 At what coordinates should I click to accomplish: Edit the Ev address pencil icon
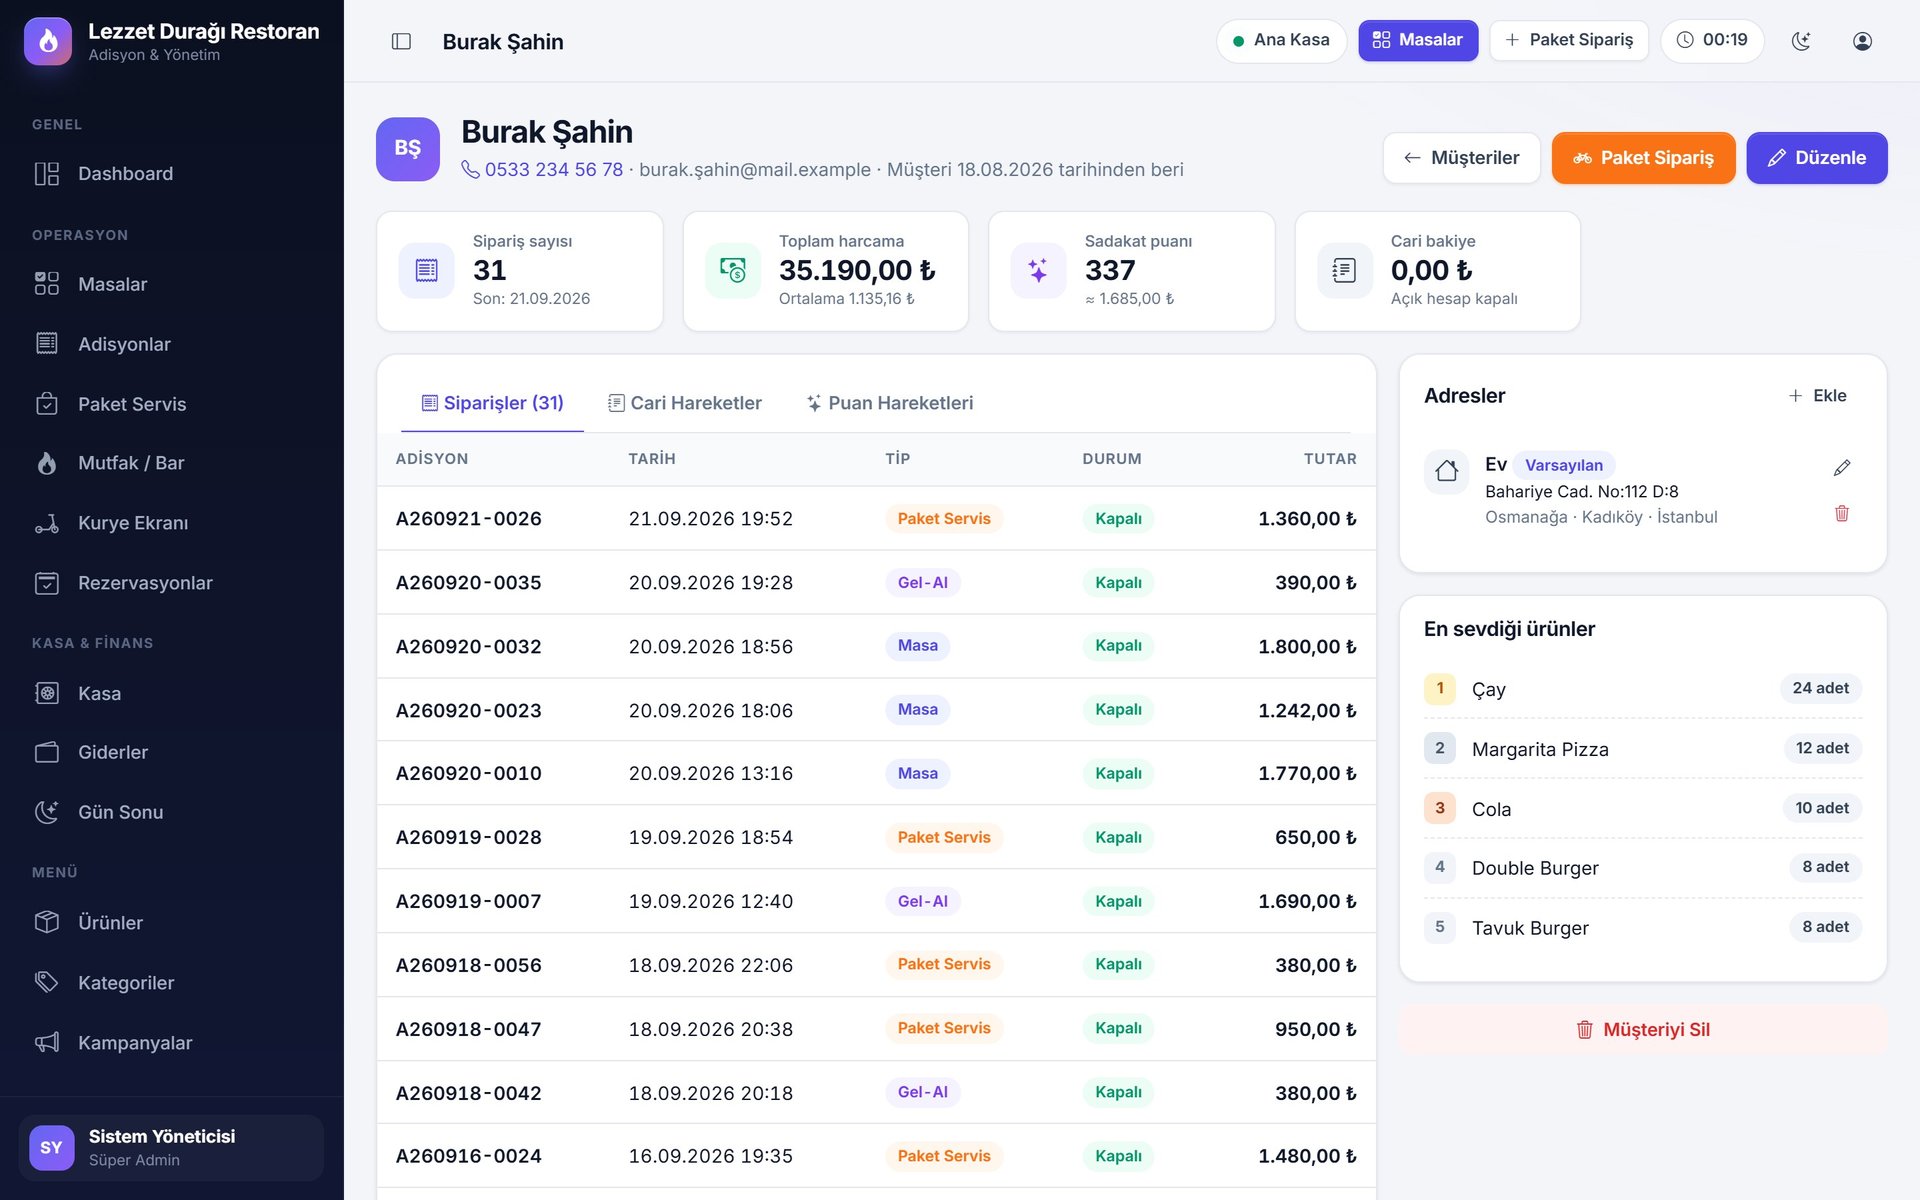tap(1842, 468)
